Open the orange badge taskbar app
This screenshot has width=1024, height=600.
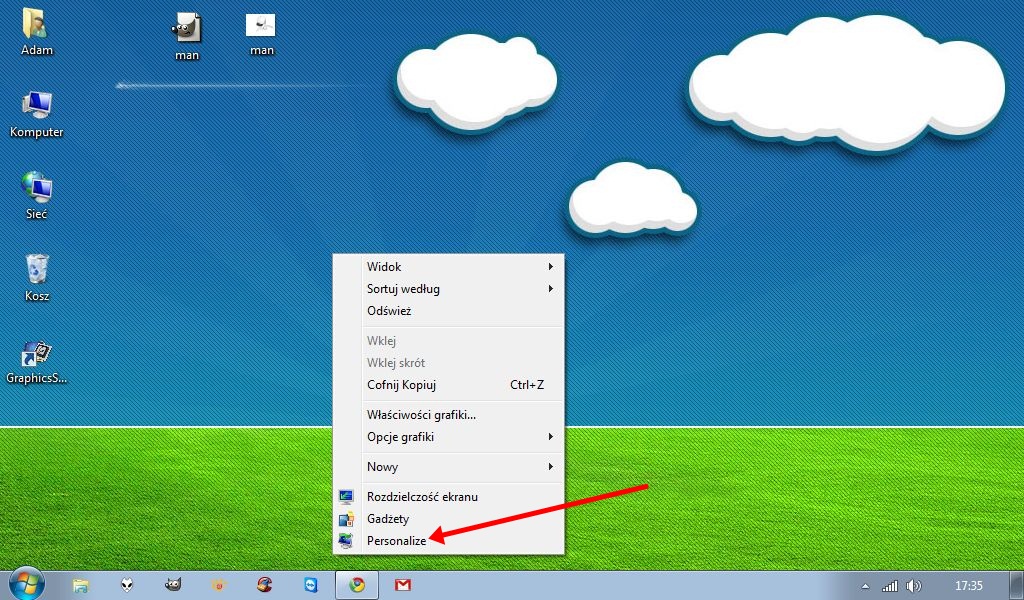(219, 585)
